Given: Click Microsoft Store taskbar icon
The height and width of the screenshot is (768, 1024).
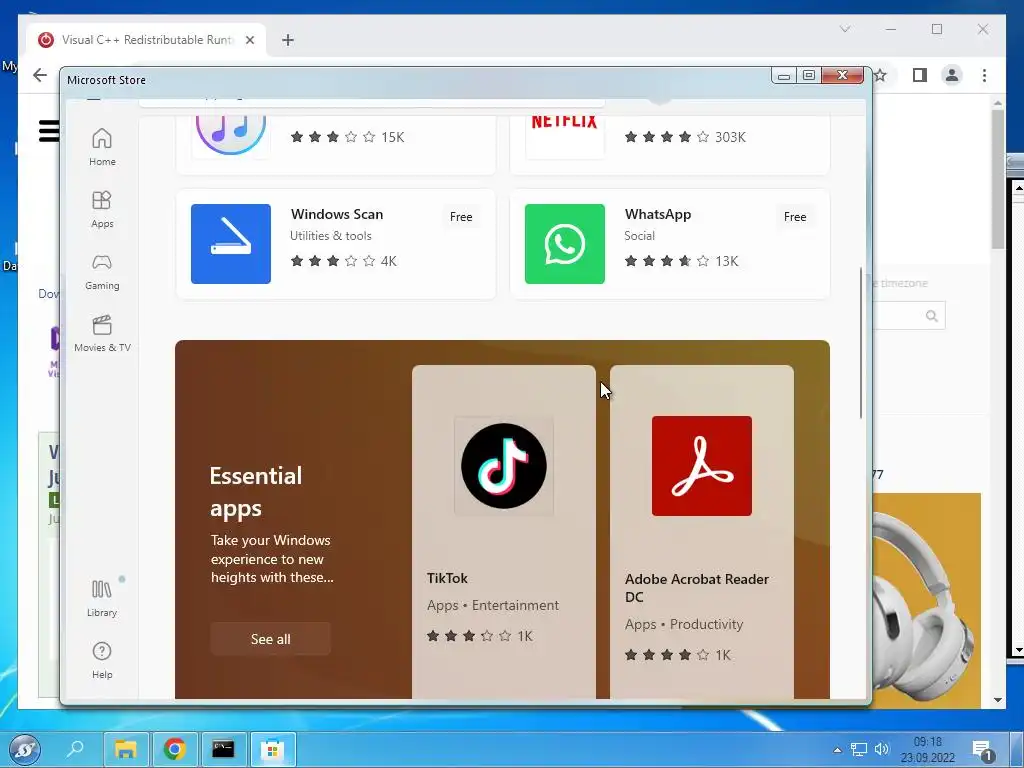Looking at the screenshot, I should point(272,749).
